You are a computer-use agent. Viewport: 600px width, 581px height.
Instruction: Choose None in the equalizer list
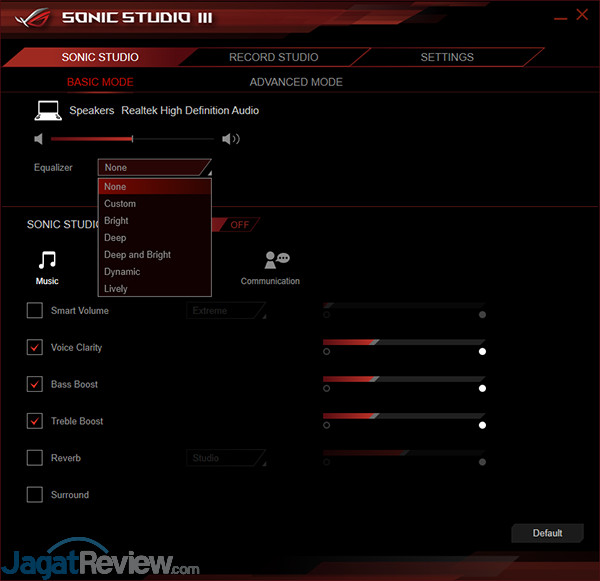pyautogui.click(x=155, y=186)
